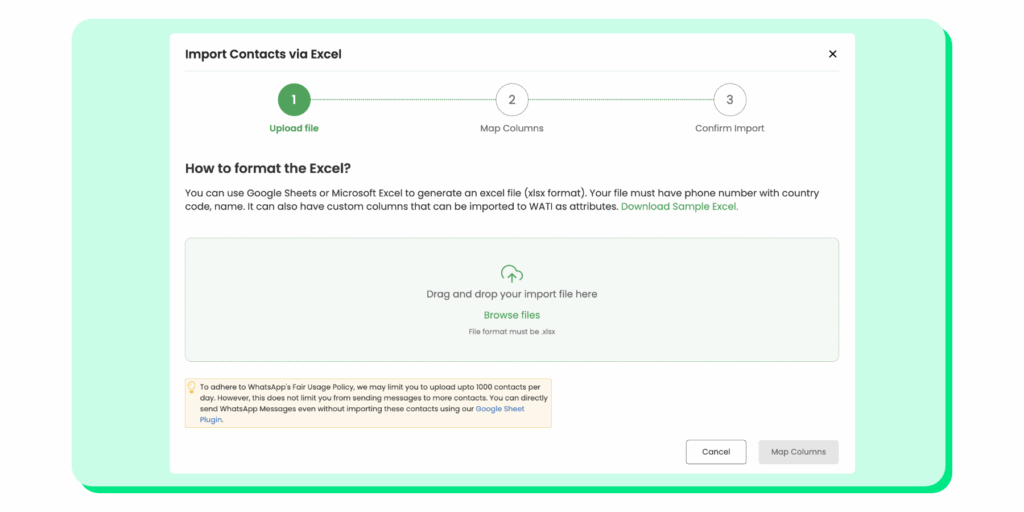Select step 2 circle
Viewport: 1024px width, 512px height.
(x=512, y=99)
